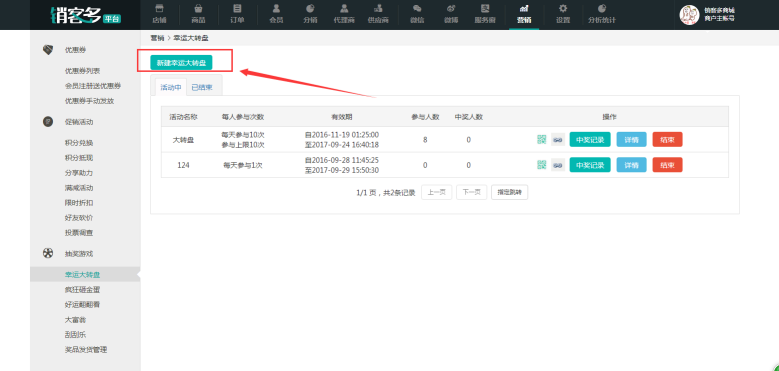Open the 会员 members icon

276,8
